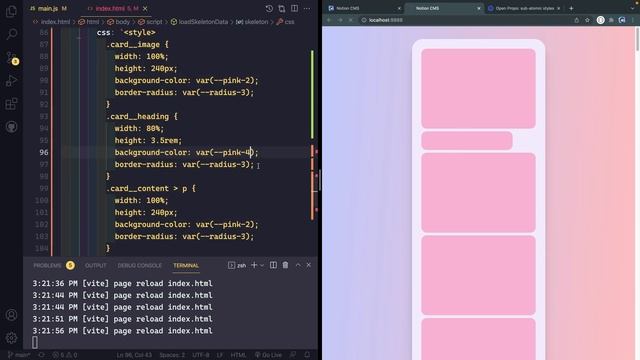Image resolution: width=640 pixels, height=360 pixels.
Task: Open the GitHub view in activity bar
Action: [11, 127]
